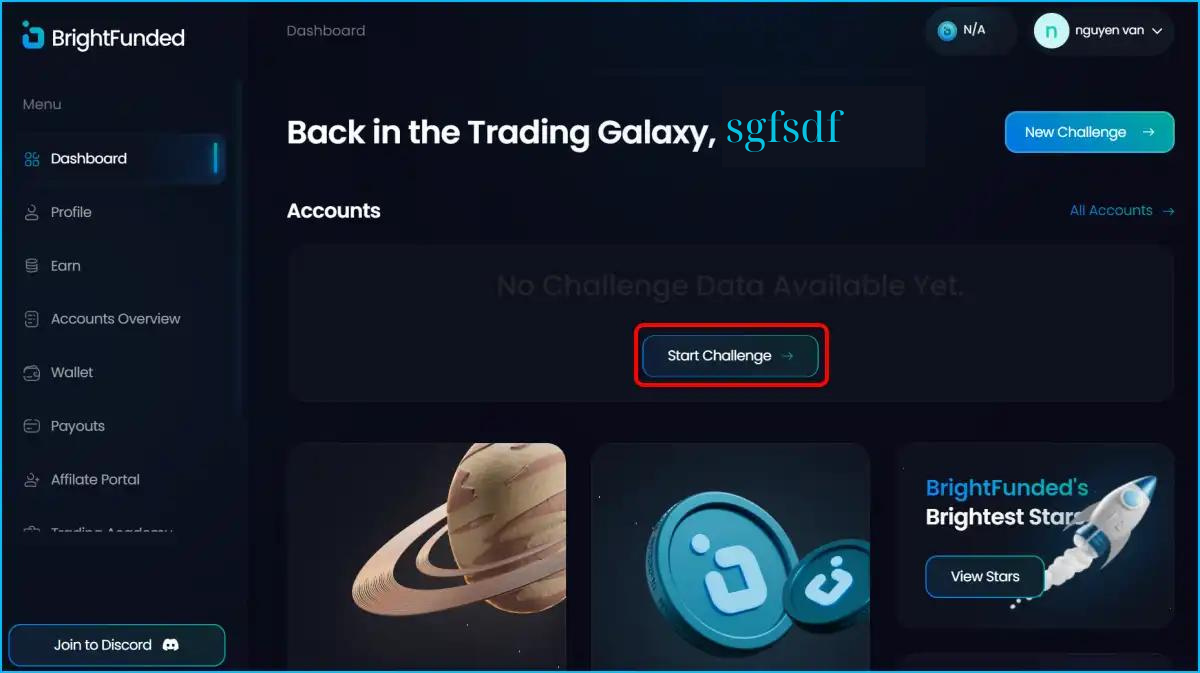The height and width of the screenshot is (673, 1200).
Task: Click the New Challenge button
Action: tap(1089, 132)
